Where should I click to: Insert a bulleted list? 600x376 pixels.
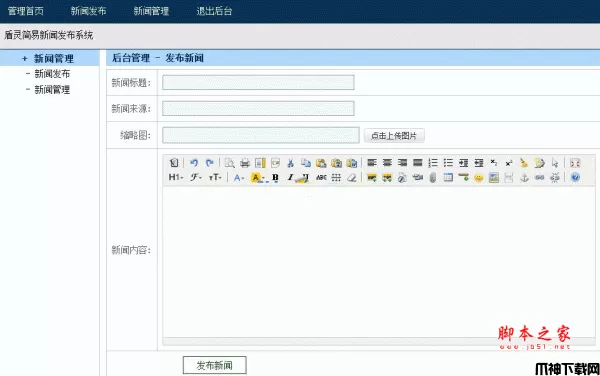coord(448,163)
